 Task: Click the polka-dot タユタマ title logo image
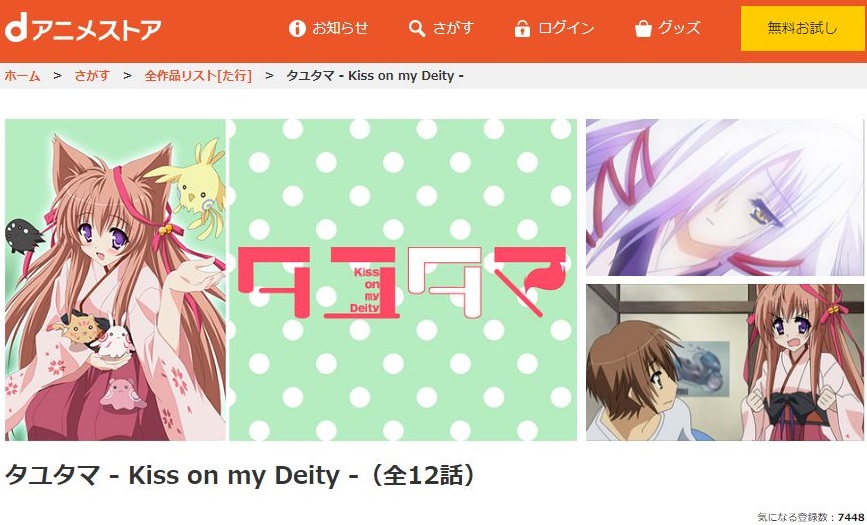pos(403,280)
